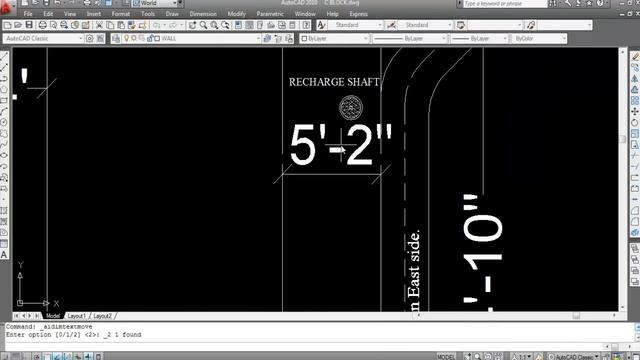Click the Plot printer icon
Image resolution: width=640 pixels, height=360 pixels.
[42, 25]
